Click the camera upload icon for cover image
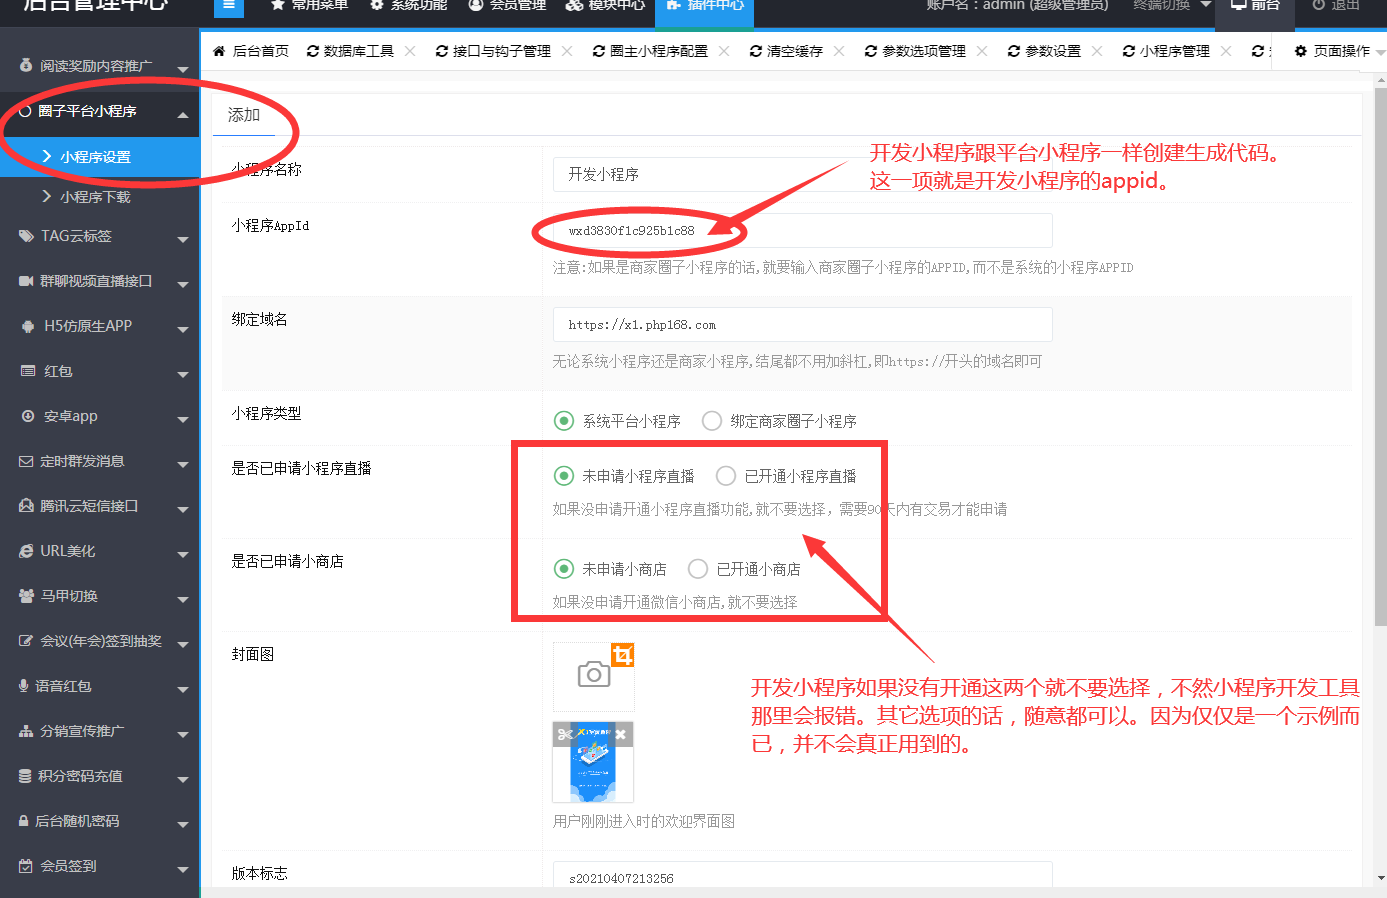The image size is (1387, 898). pos(593,675)
